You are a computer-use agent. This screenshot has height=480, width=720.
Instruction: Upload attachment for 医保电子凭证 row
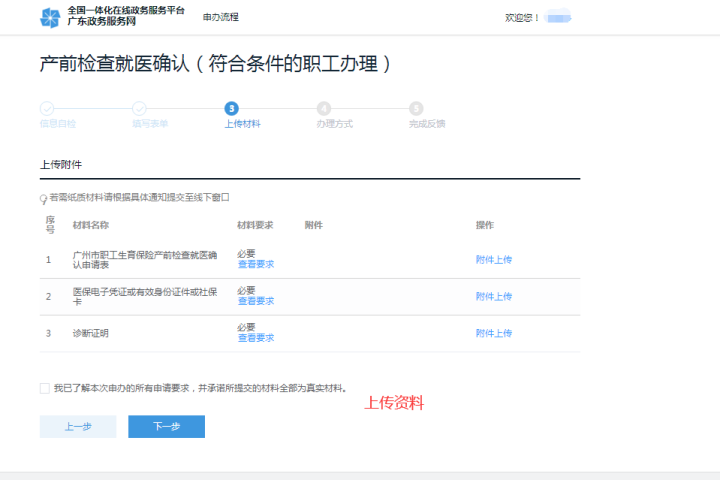493,296
